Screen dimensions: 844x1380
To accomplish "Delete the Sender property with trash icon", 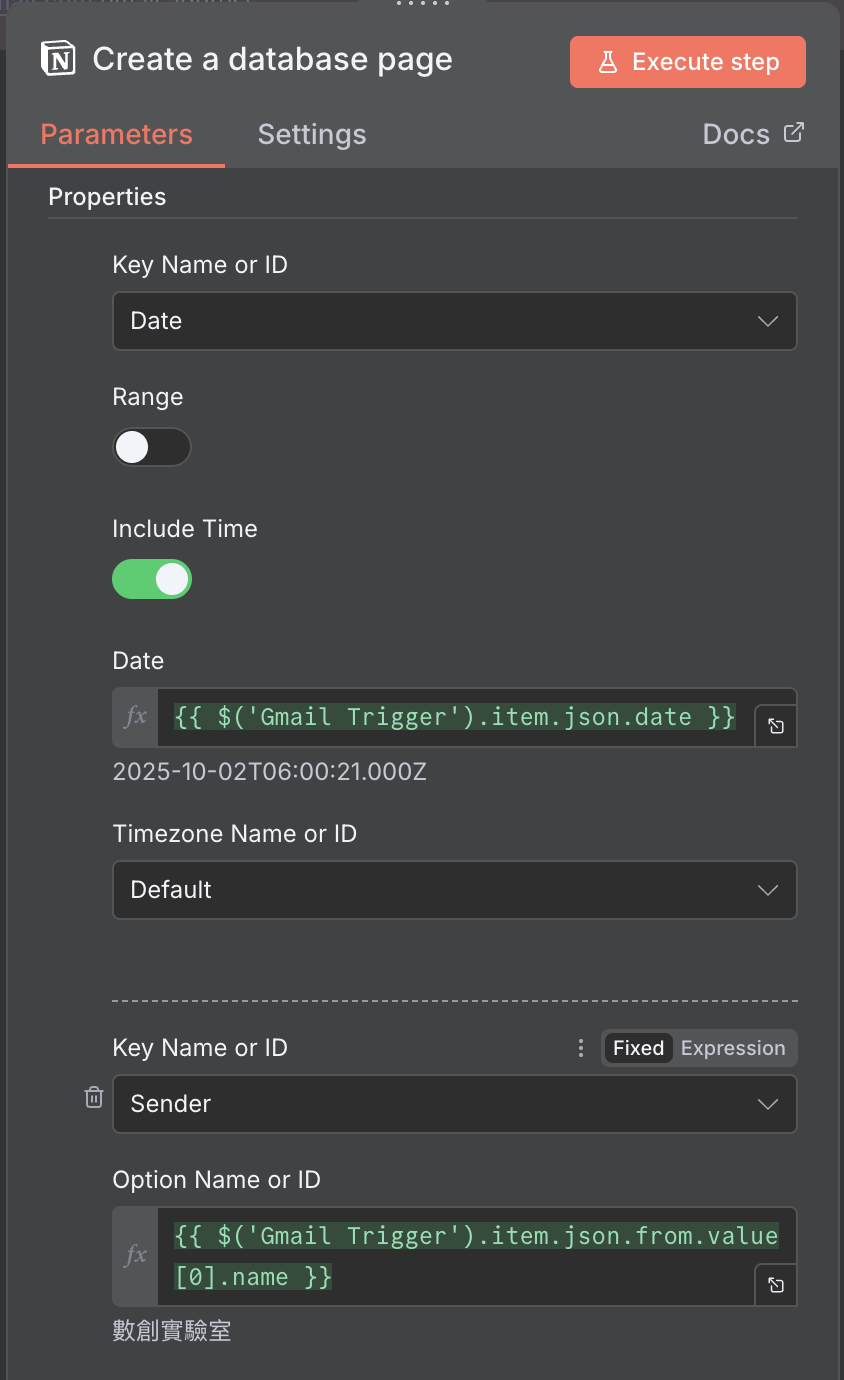I will point(94,1097).
